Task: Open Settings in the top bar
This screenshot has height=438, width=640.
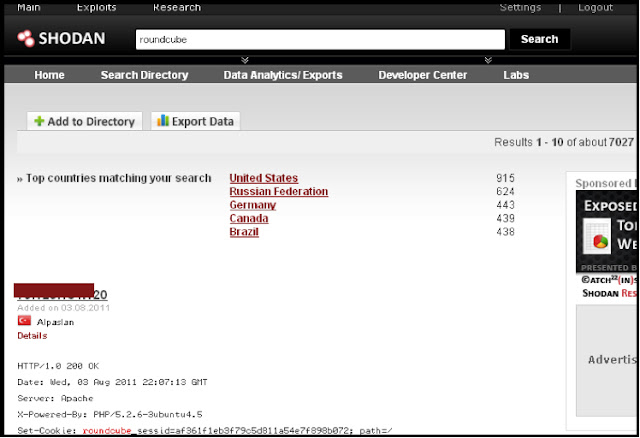Action: click(520, 7)
